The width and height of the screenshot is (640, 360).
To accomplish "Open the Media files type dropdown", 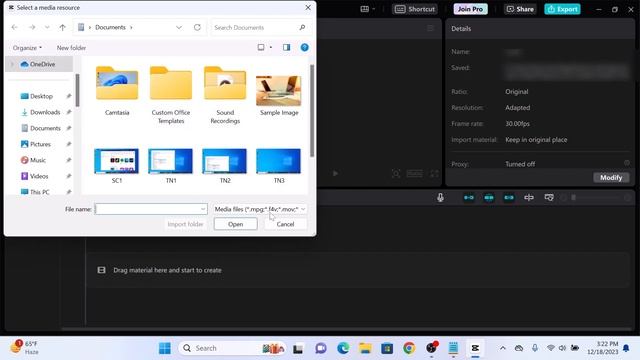I will (x=260, y=209).
